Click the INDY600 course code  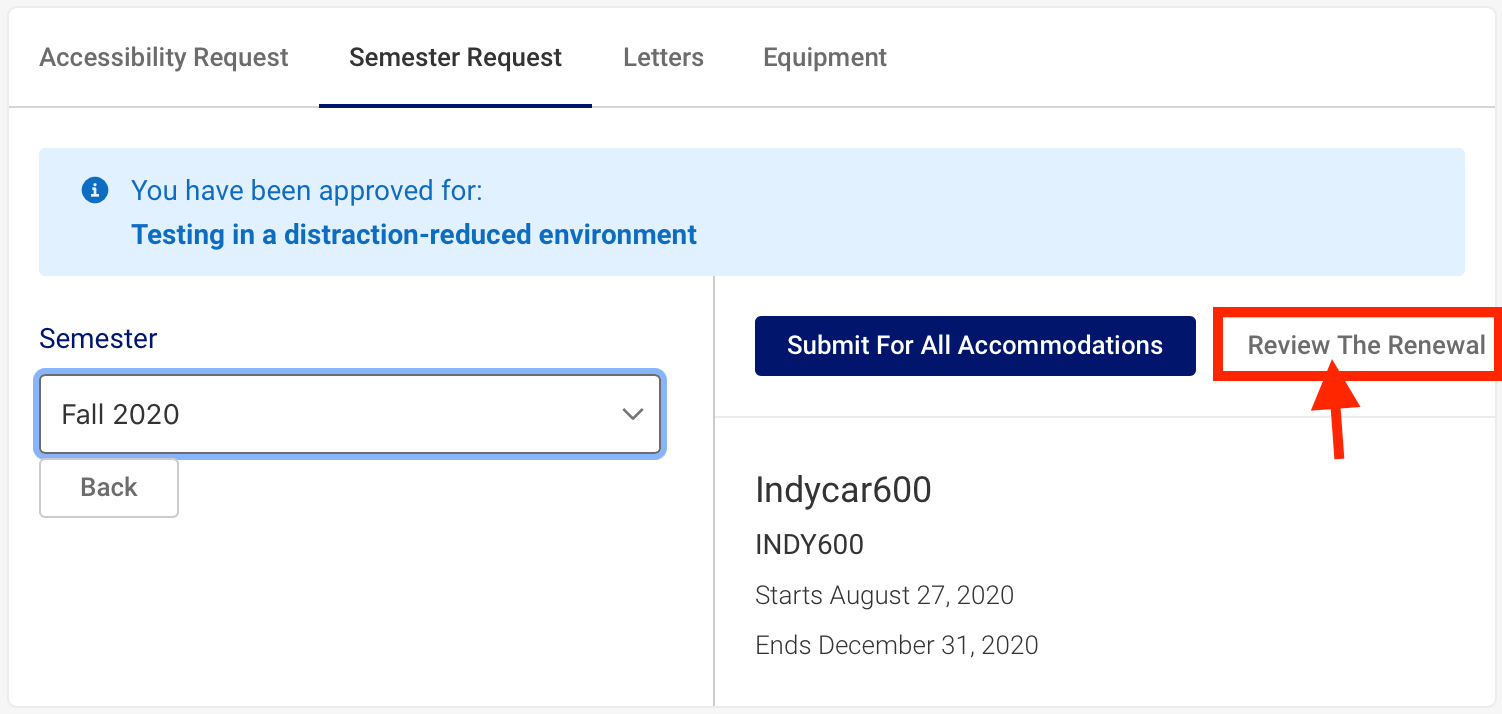pyautogui.click(x=809, y=545)
